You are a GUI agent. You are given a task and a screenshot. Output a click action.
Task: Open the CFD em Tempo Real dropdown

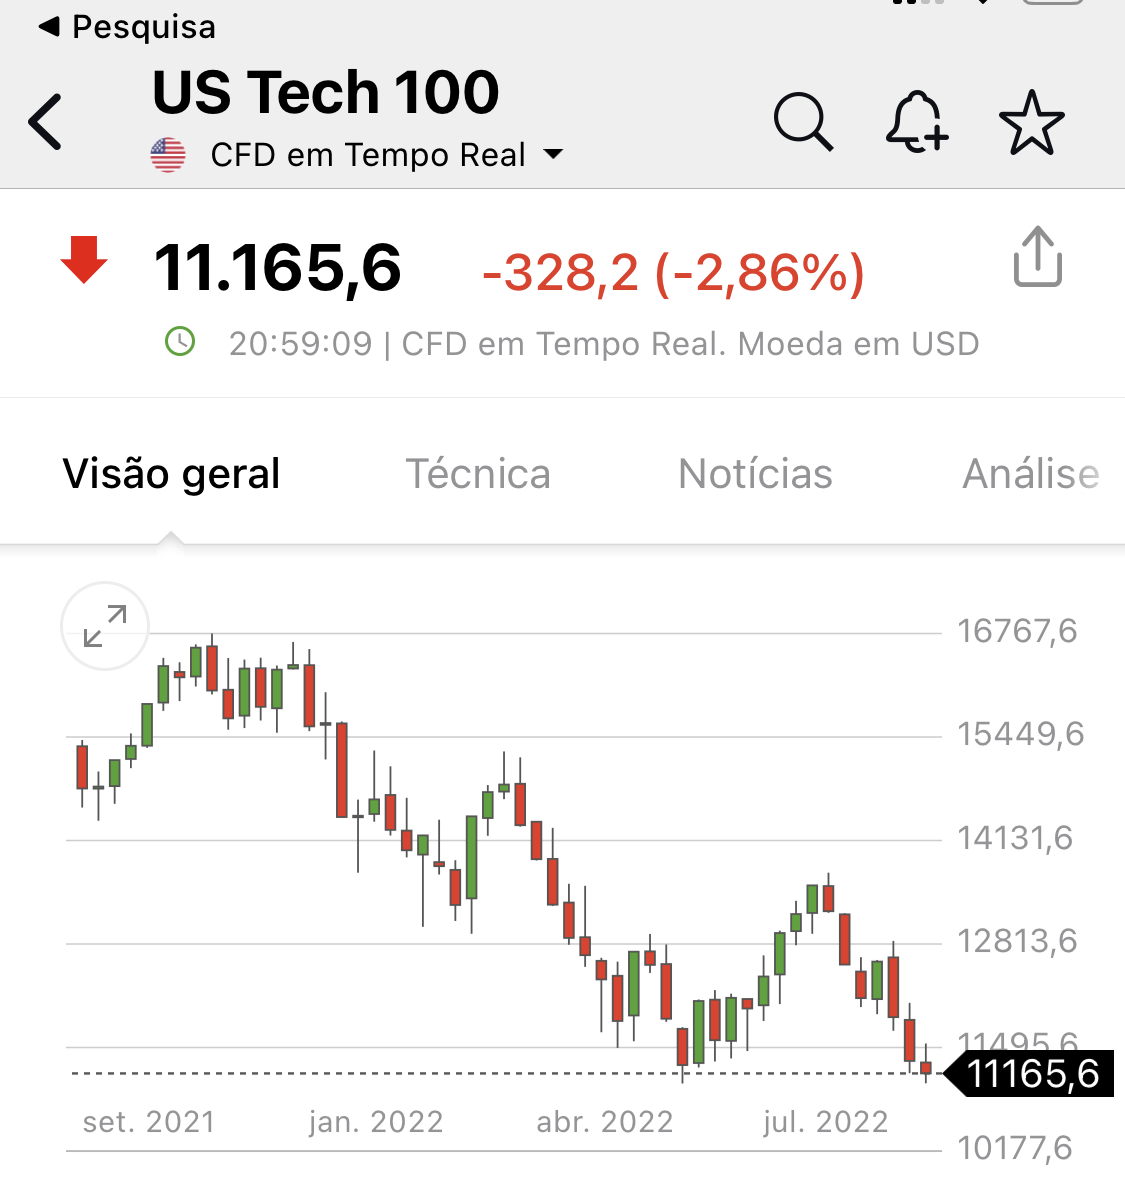click(368, 155)
